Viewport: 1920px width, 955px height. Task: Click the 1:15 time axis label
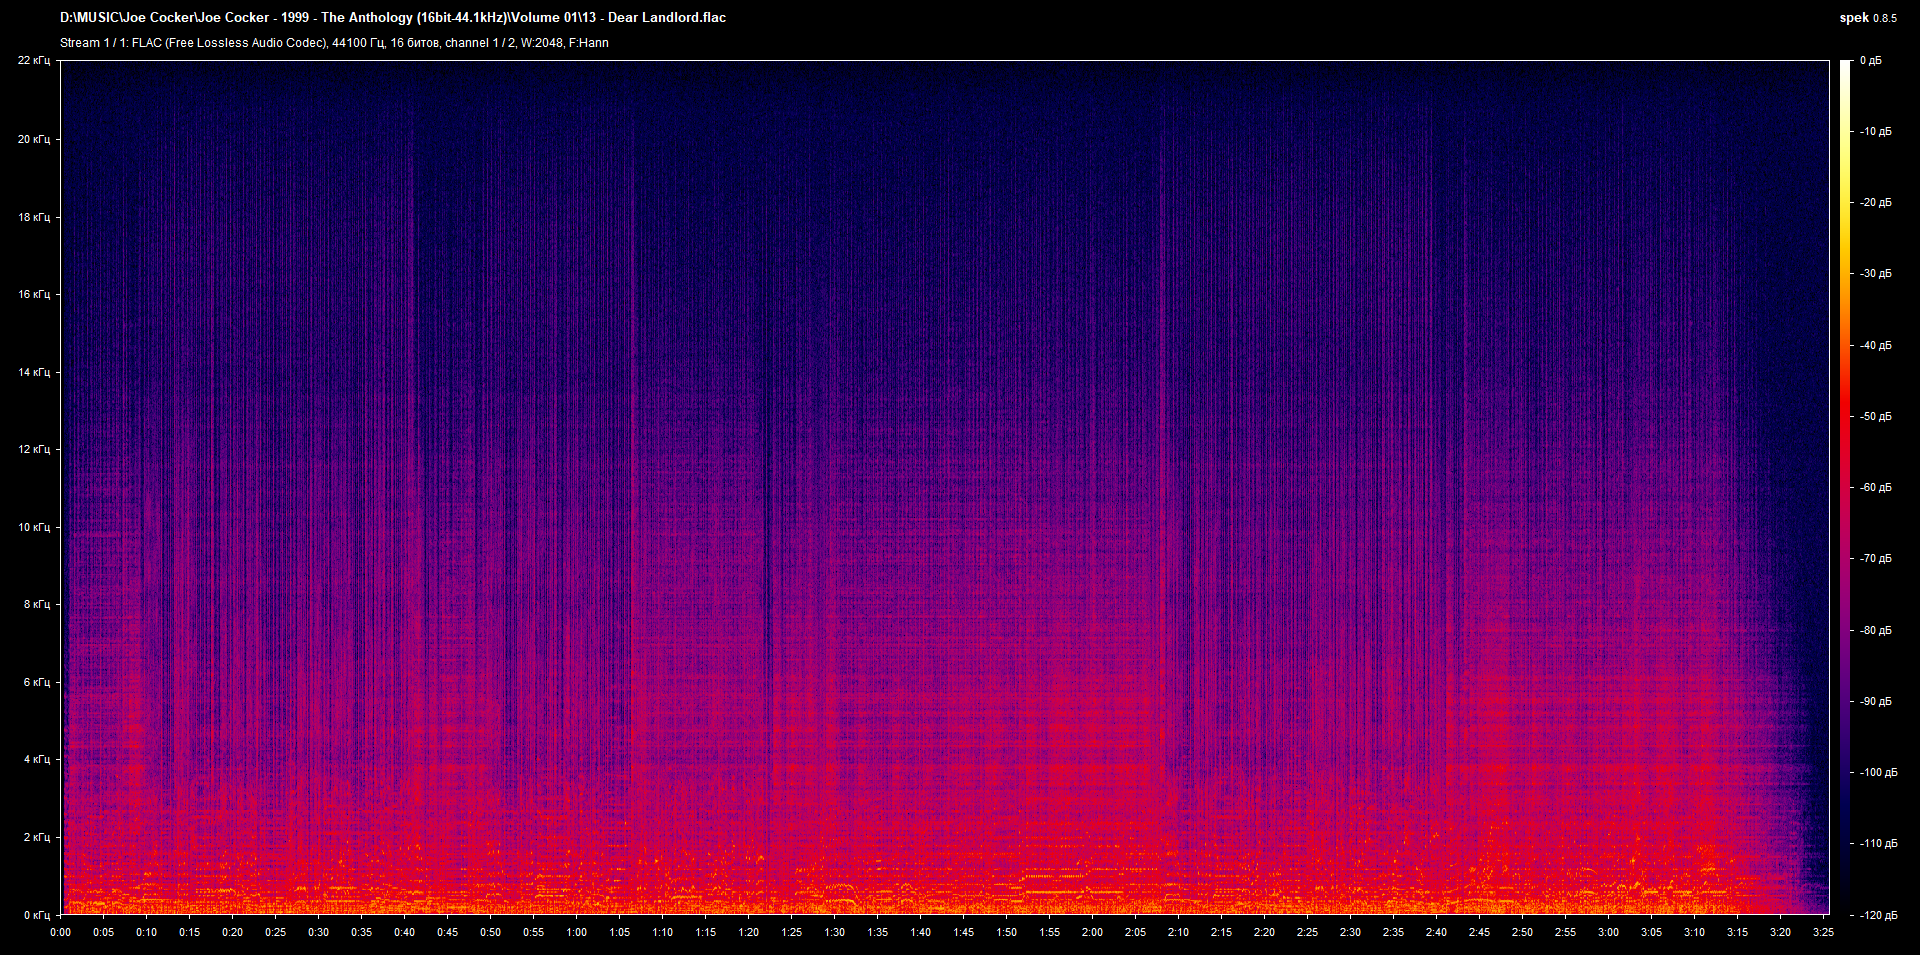pyautogui.click(x=705, y=932)
